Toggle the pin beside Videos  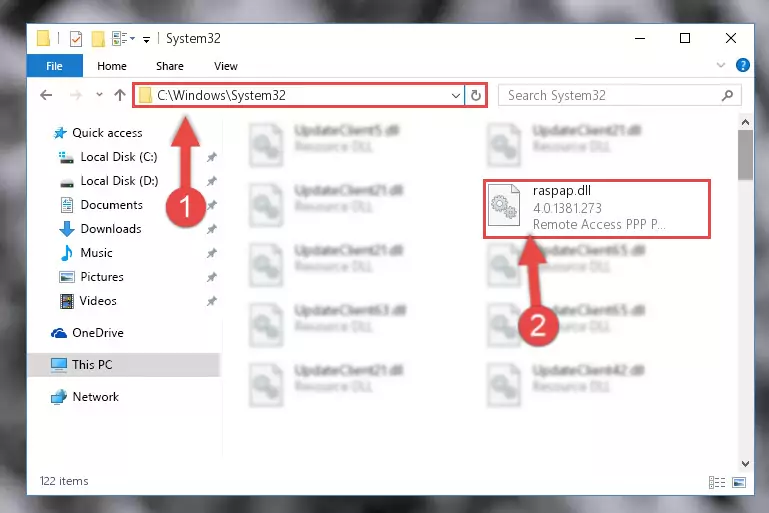click(x=211, y=301)
